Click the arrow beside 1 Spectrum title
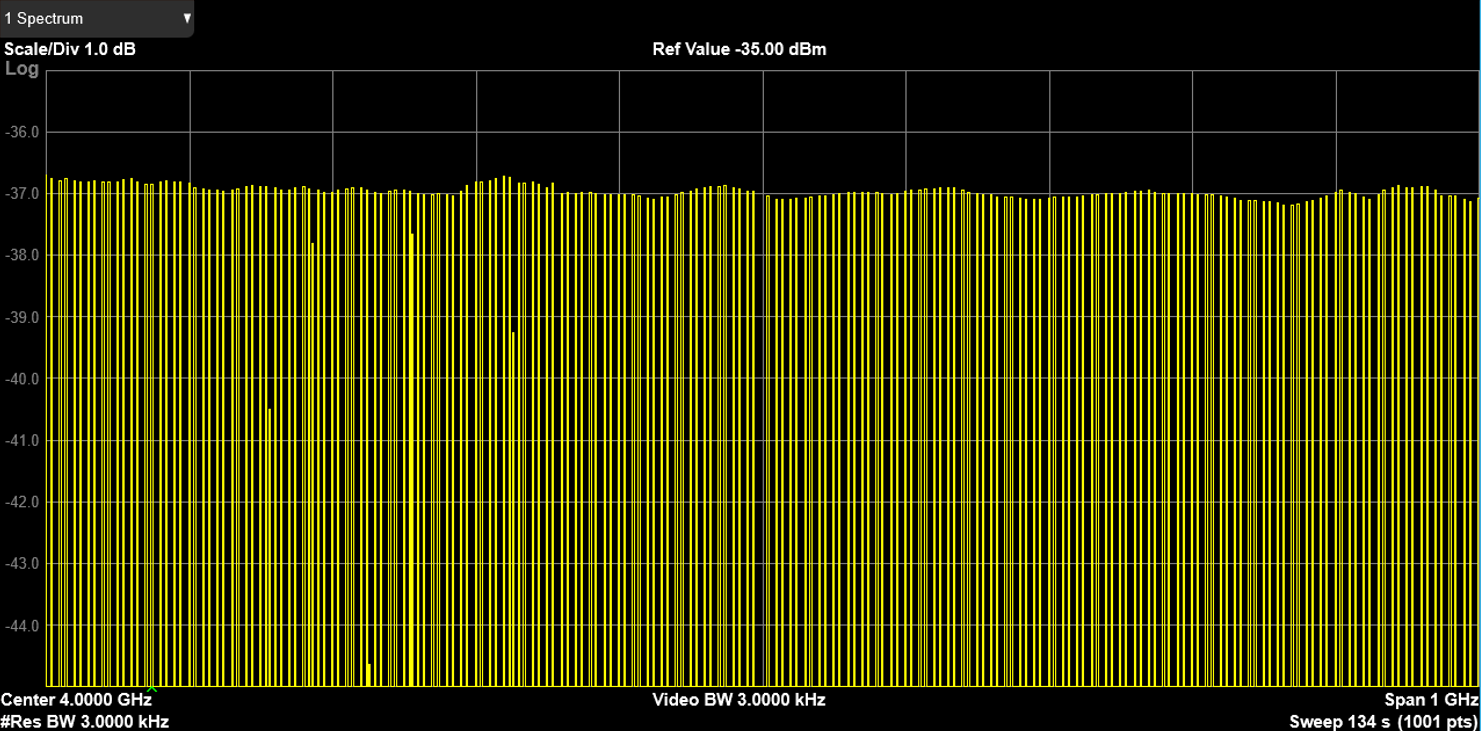1481x731 pixels. [x=186, y=18]
